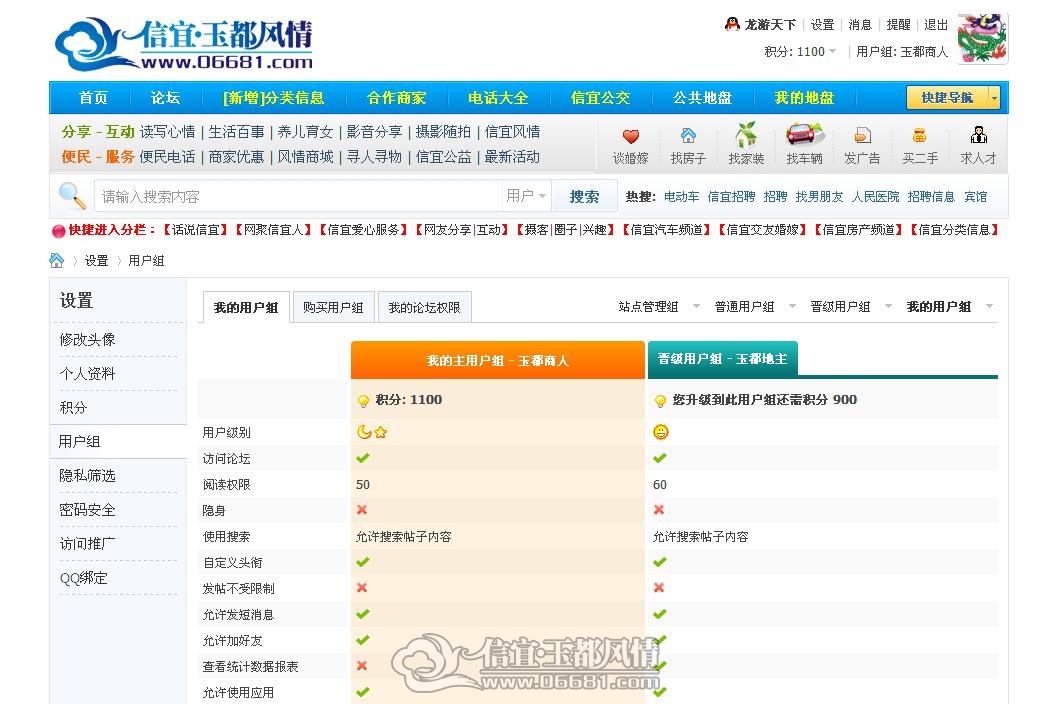Open the 生活百事 link

point(236,132)
